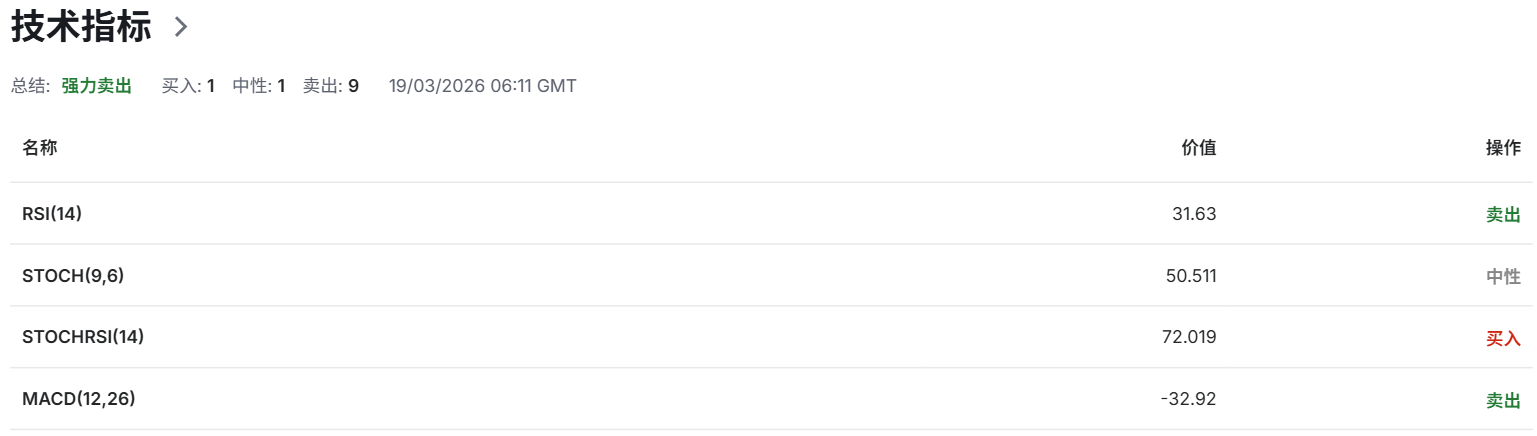Viewport: 1537px width, 436px height.
Task: Click the 强力卖出 summary label
Action: (x=97, y=86)
